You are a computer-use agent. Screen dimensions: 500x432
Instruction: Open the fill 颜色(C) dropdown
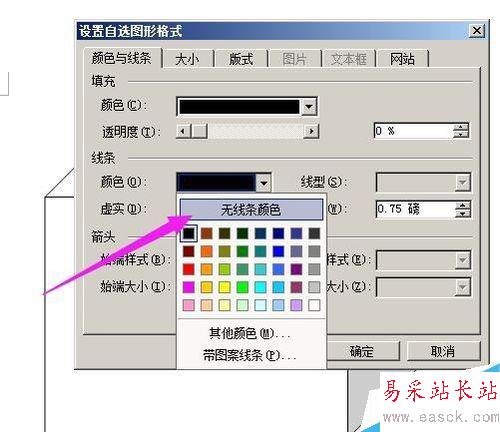click(x=309, y=107)
